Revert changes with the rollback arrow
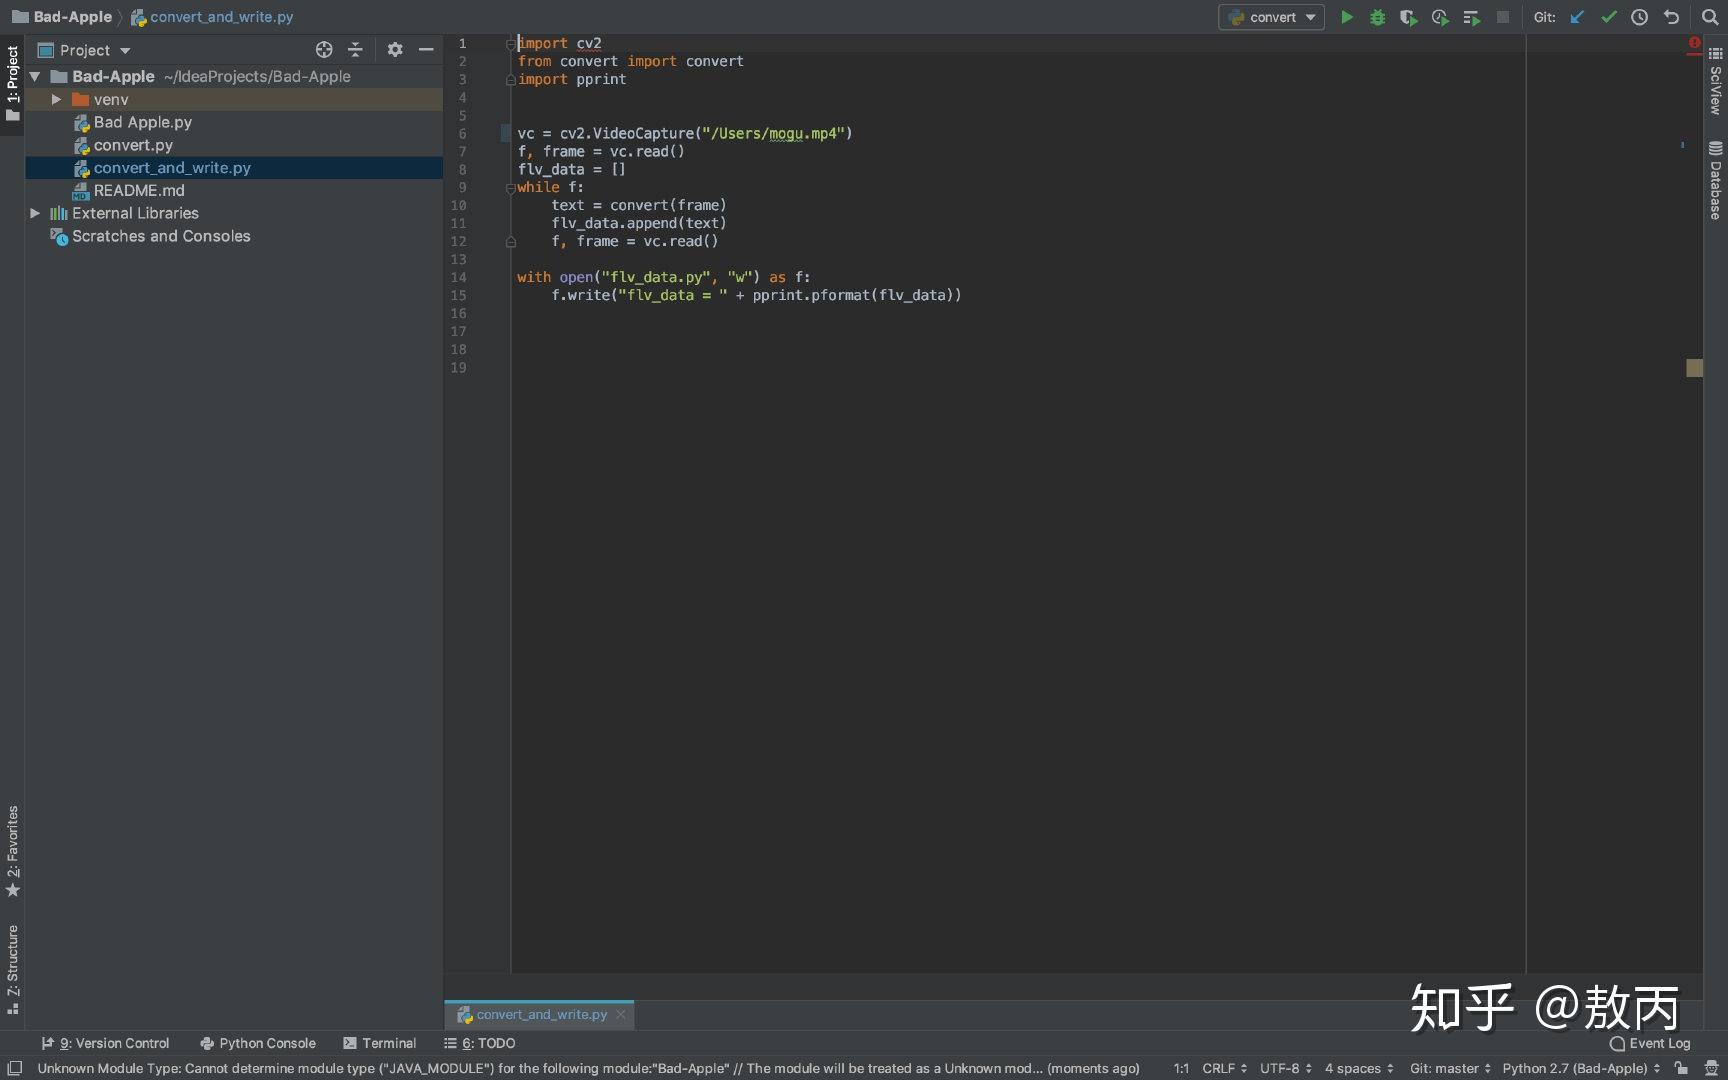The image size is (1728, 1080). click(x=1670, y=17)
